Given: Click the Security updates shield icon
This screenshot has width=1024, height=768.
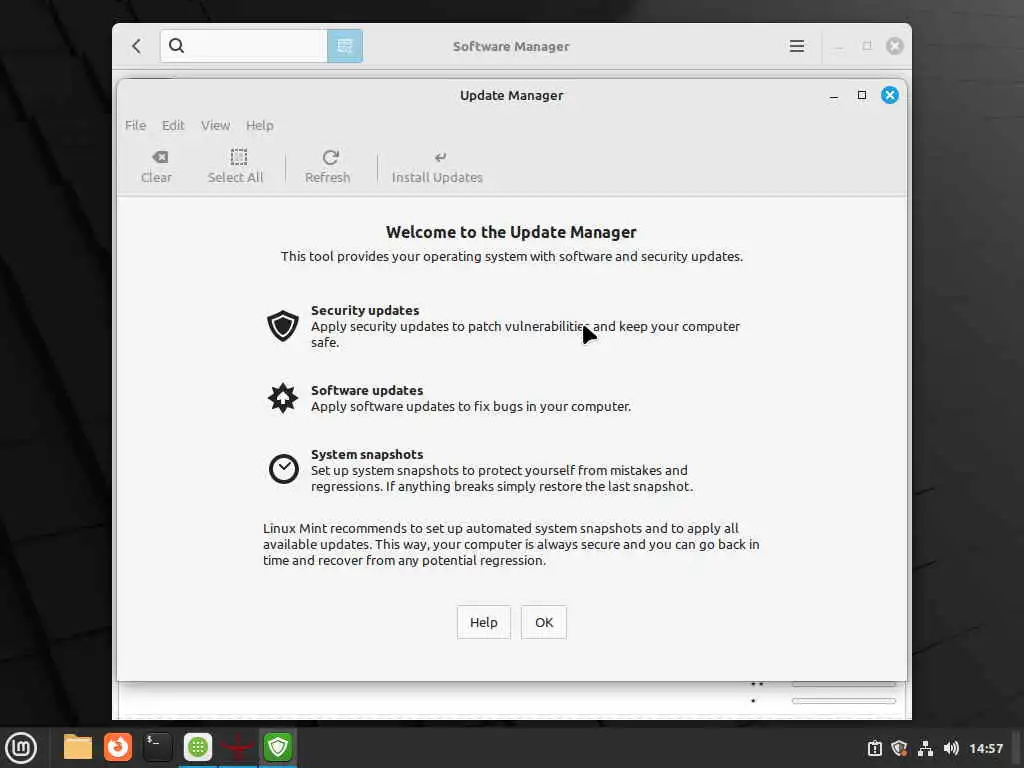Looking at the screenshot, I should (x=283, y=325).
